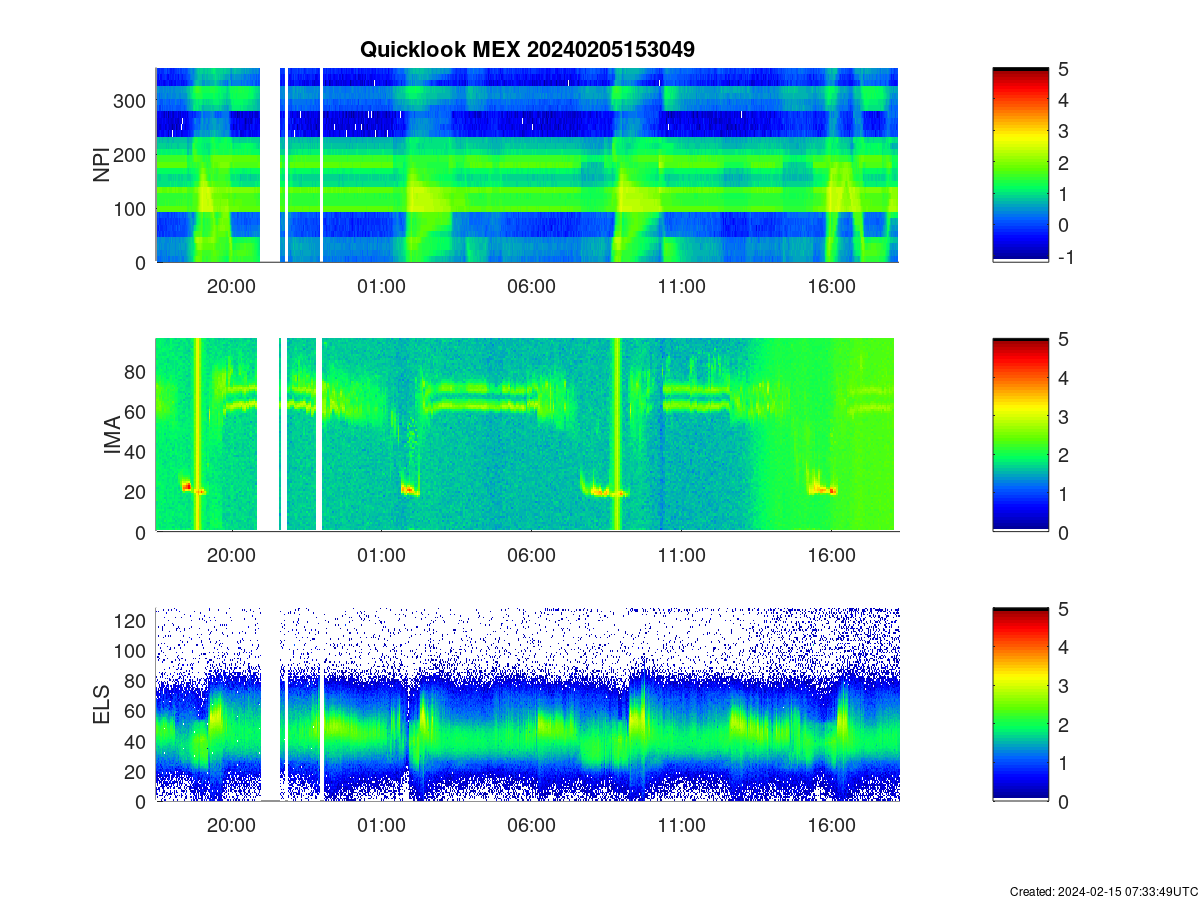The width and height of the screenshot is (1200, 900).
Task: Click the 20:00 tick label under NPI panel
Action: point(231,286)
